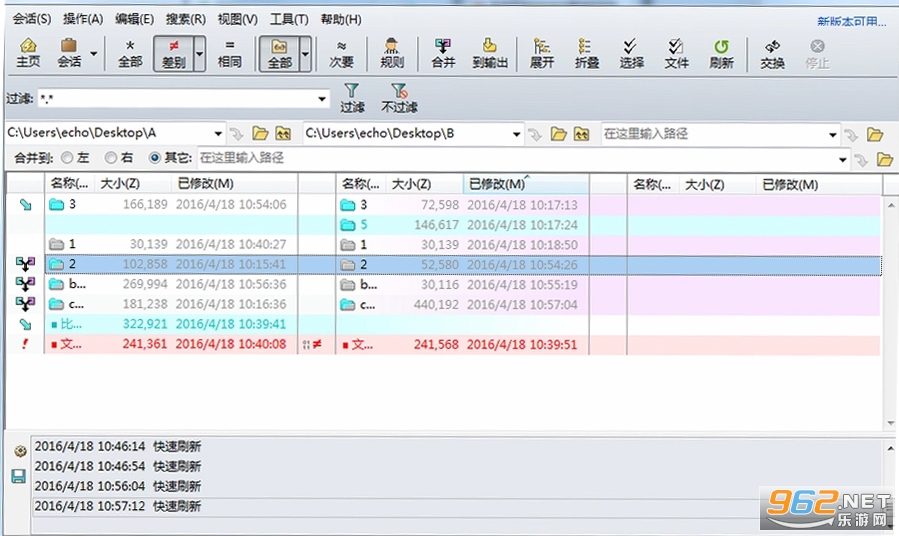
Task: Expand the 合并到 output path dropdown
Action: click(842, 159)
